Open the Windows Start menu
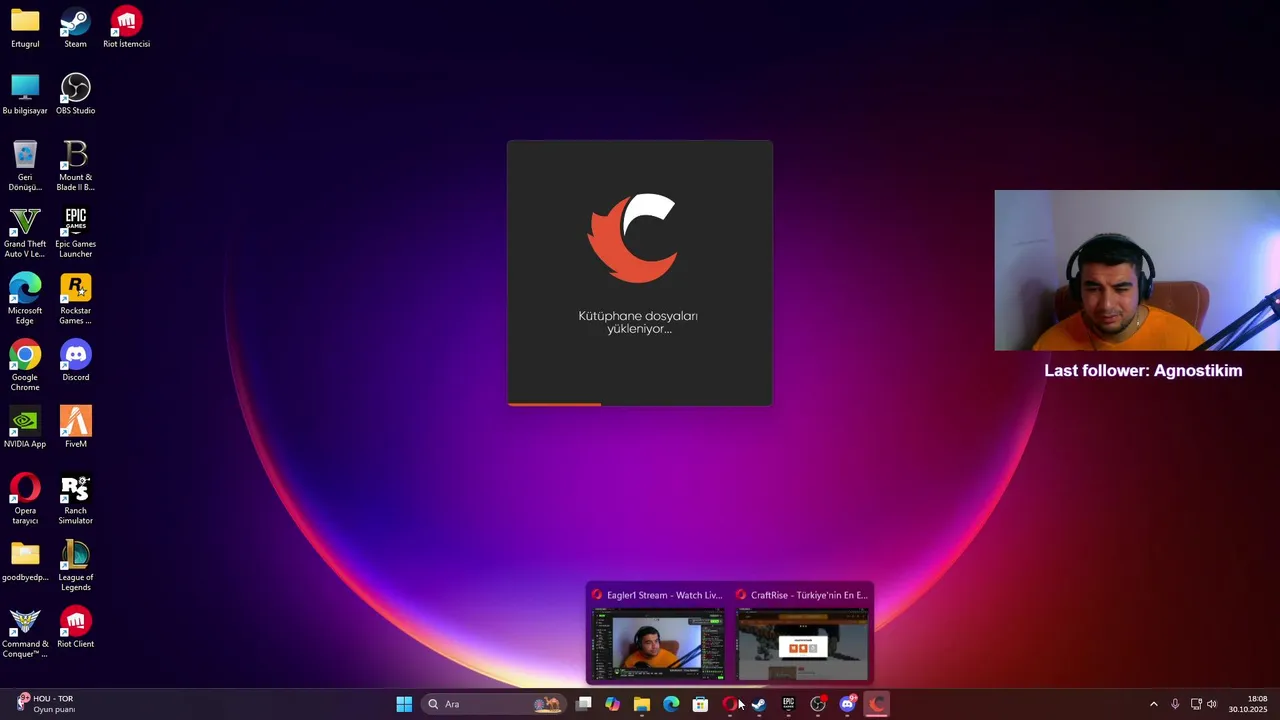This screenshot has width=1280, height=720. coord(404,704)
